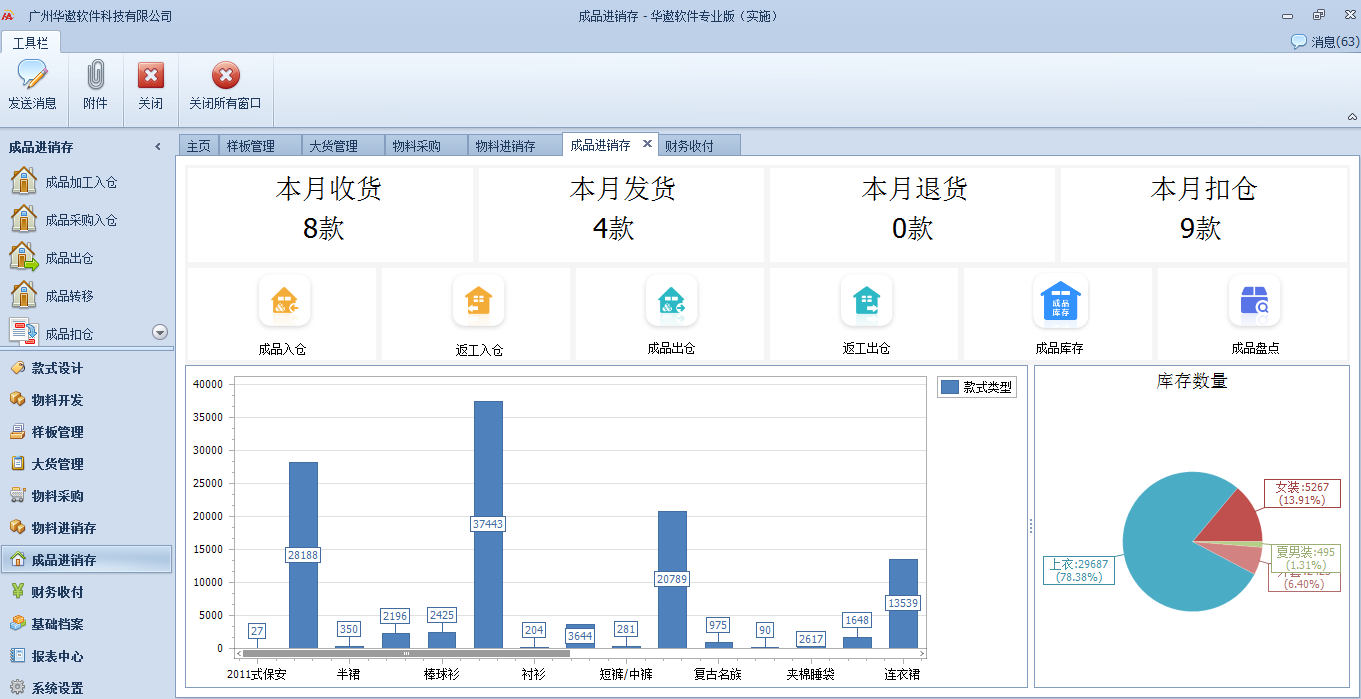Switch to the 物料采购 tab
This screenshot has height=699, width=1361.
417,146
